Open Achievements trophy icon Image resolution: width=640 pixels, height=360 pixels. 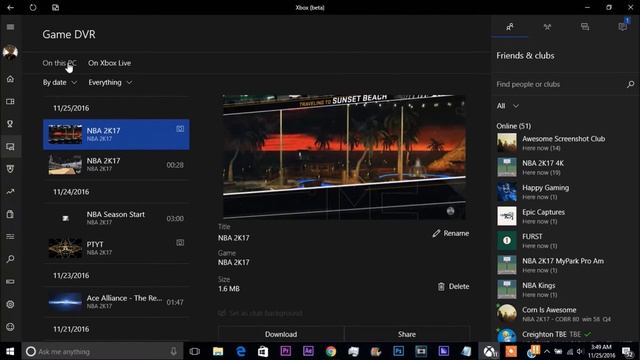tap(10, 124)
